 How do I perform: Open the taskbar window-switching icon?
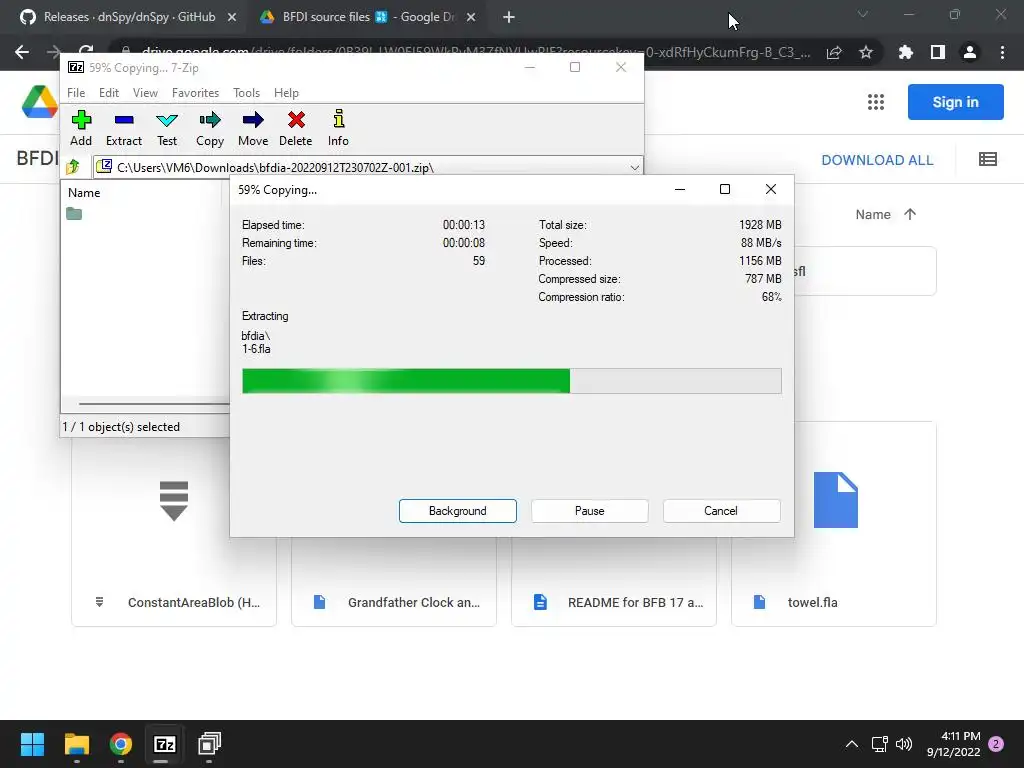pos(209,744)
